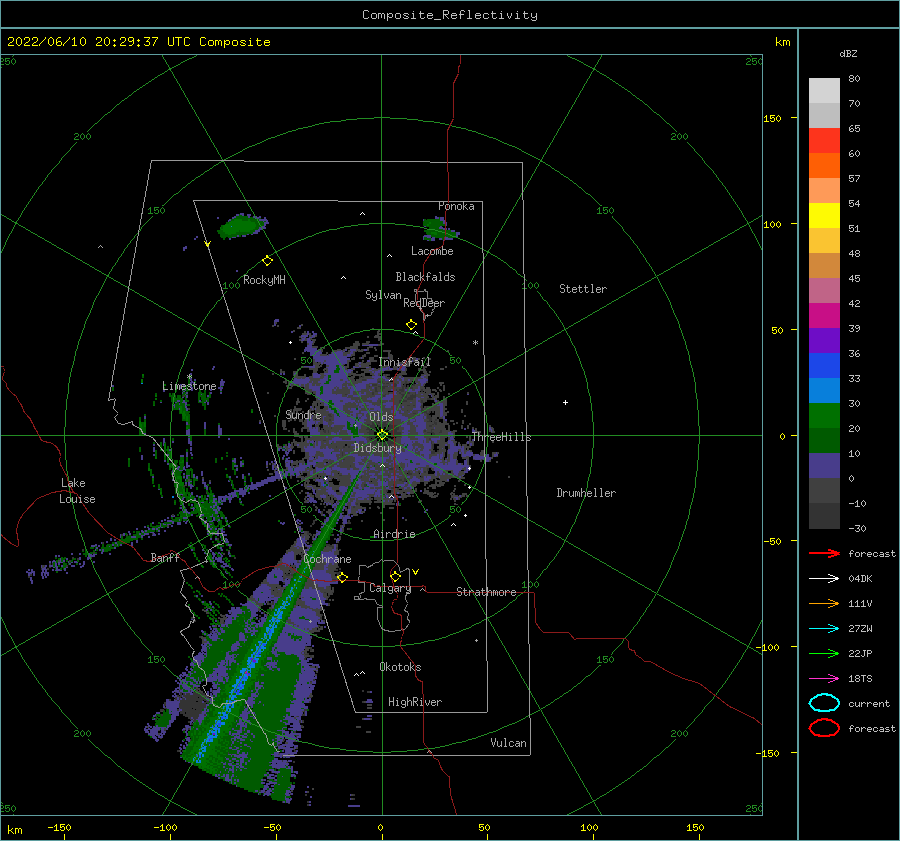Image resolution: width=900 pixels, height=841 pixels.
Task: Select the yellow diamond marker below RedDeer
Action: pos(412,325)
